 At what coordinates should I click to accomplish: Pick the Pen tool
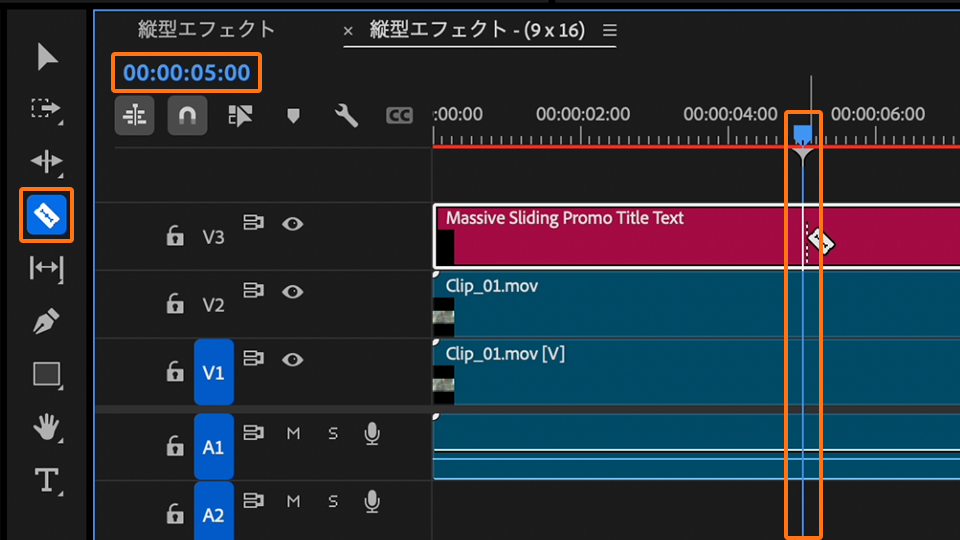pyautogui.click(x=47, y=321)
